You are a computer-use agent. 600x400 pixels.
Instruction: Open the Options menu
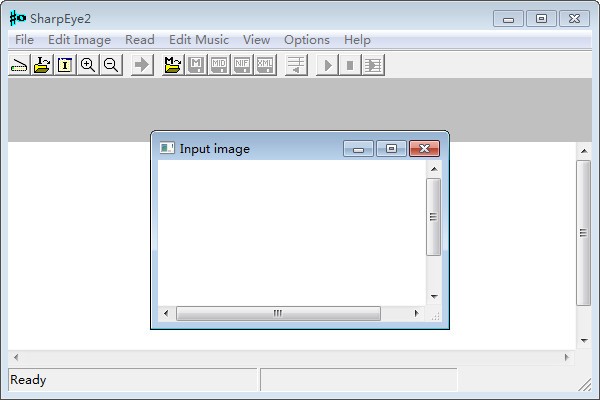click(307, 40)
